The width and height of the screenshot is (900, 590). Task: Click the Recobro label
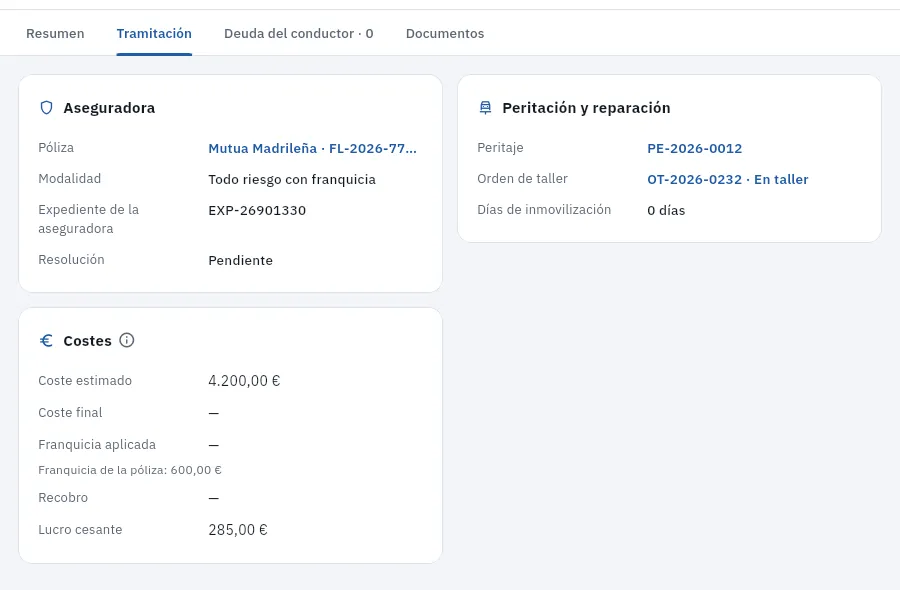63,498
